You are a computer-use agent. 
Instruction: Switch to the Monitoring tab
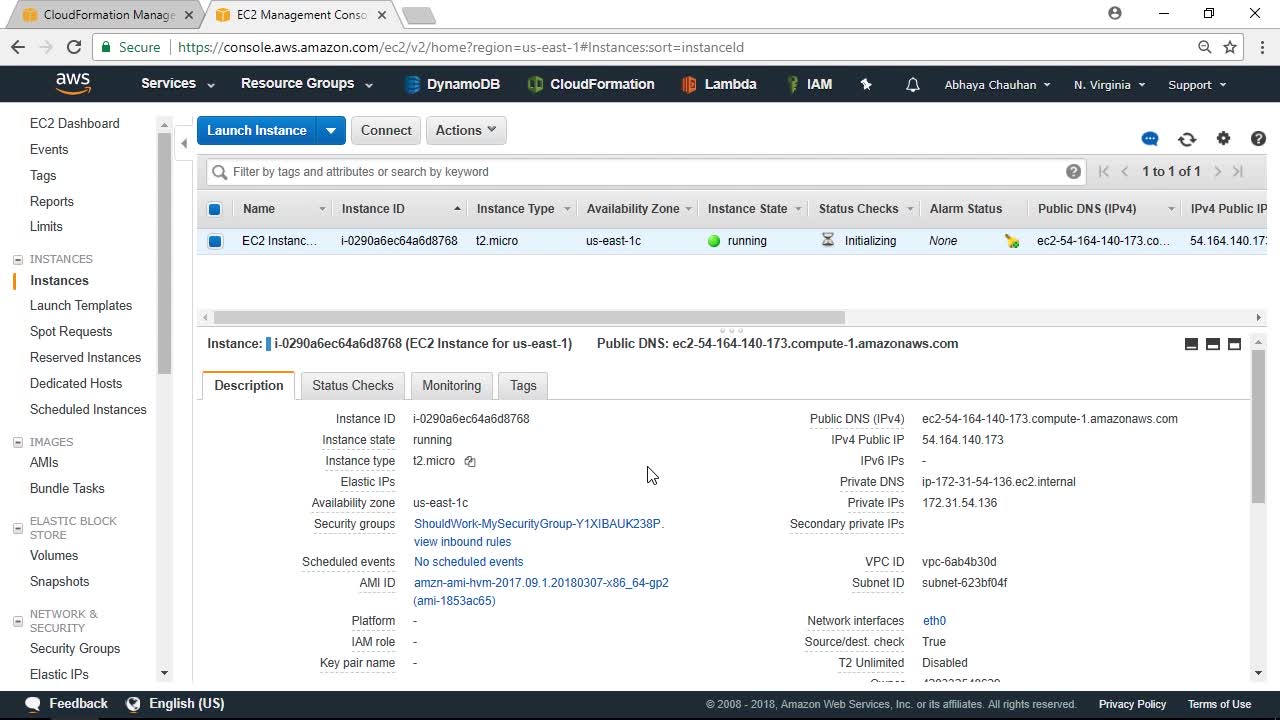[451, 386]
